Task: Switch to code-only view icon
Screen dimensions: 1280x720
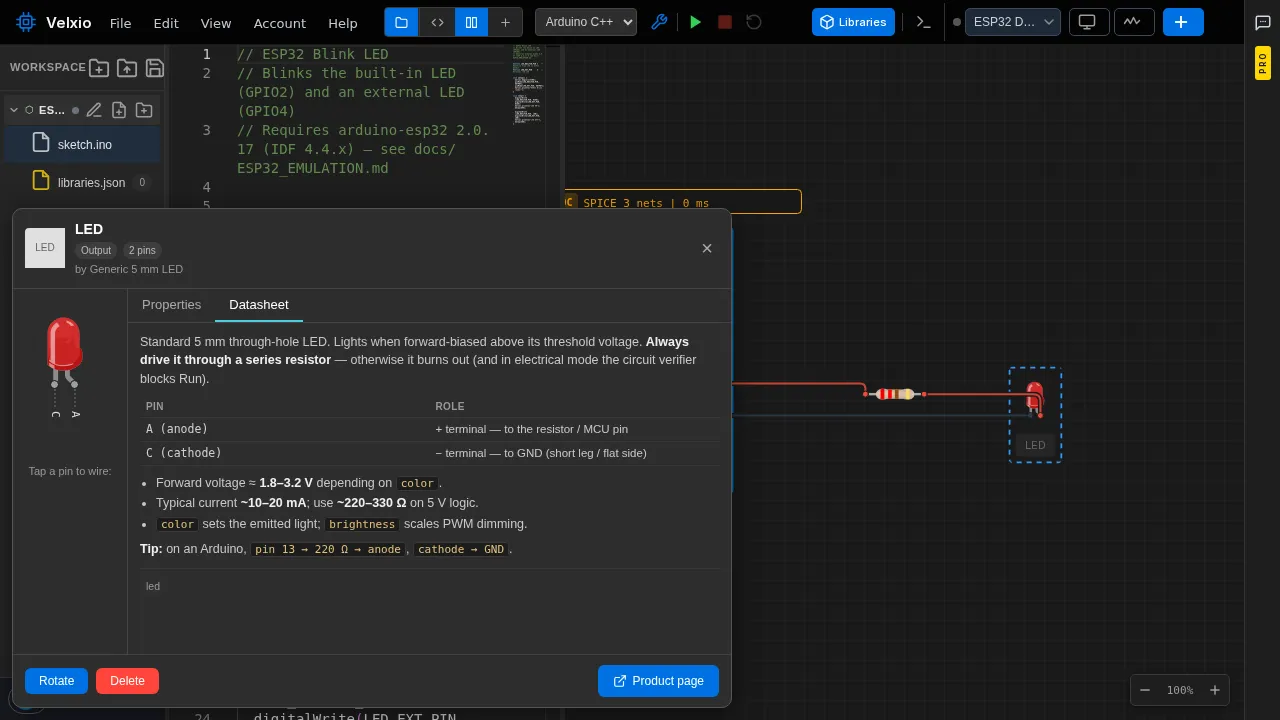Action: click(x=437, y=22)
